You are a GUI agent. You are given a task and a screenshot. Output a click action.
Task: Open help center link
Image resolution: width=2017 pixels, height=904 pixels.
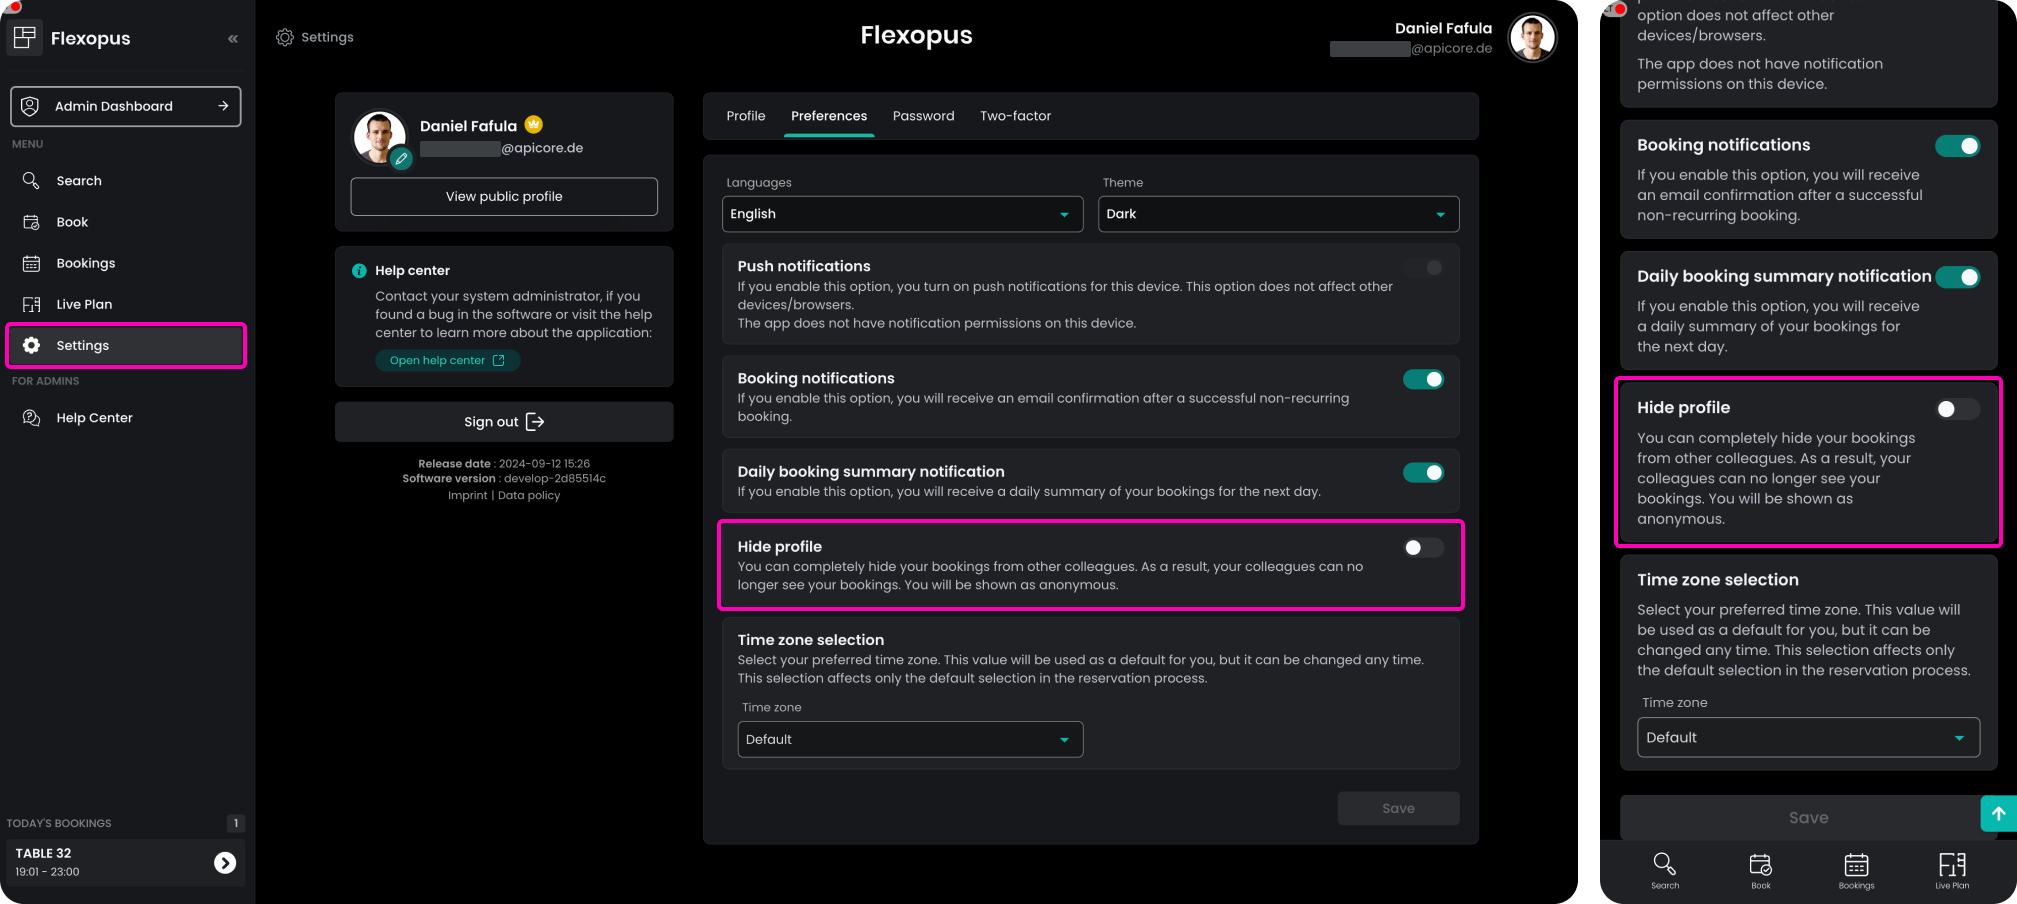pos(447,361)
